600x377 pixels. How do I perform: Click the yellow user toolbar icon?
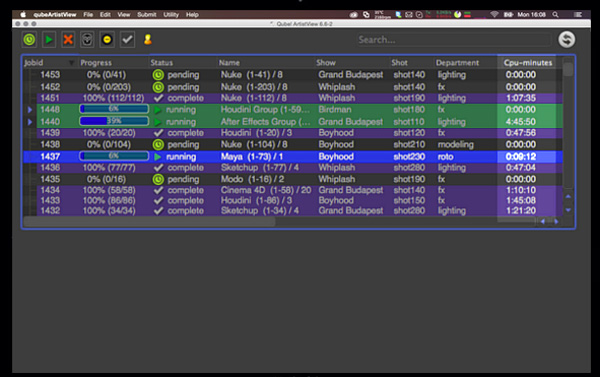pyautogui.click(x=148, y=39)
